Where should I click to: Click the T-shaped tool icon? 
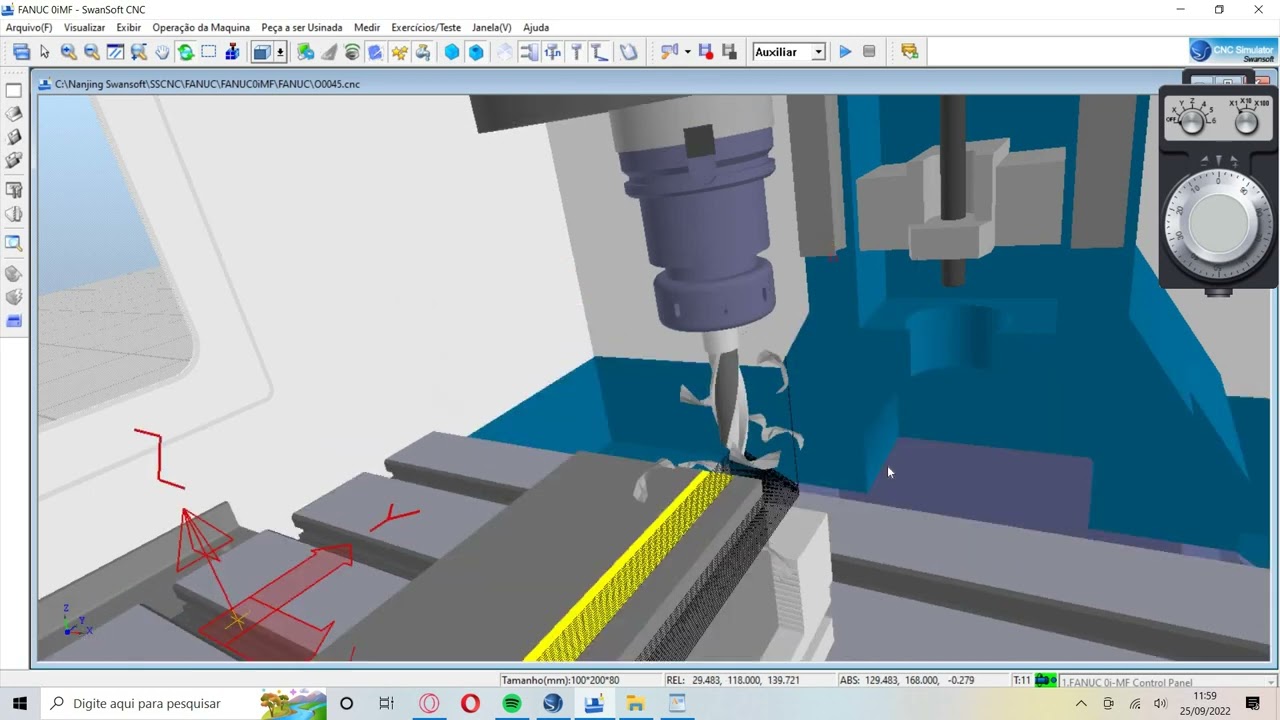point(576,52)
